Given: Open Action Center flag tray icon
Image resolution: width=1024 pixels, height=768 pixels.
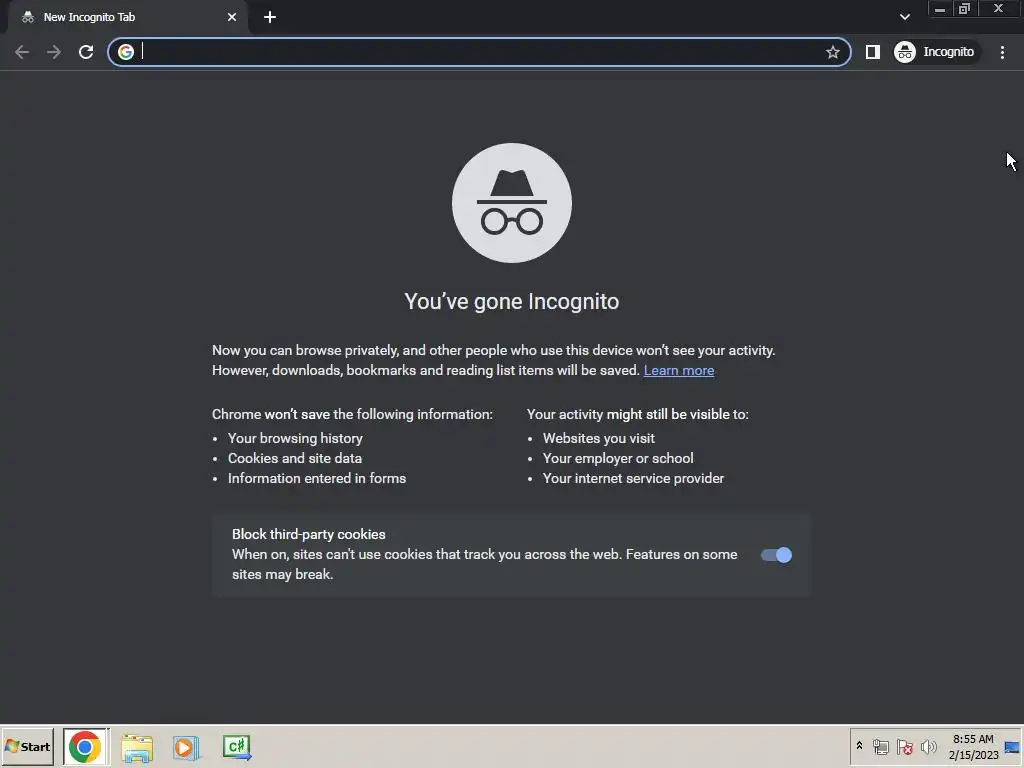Looking at the screenshot, I should pyautogui.click(x=904, y=747).
